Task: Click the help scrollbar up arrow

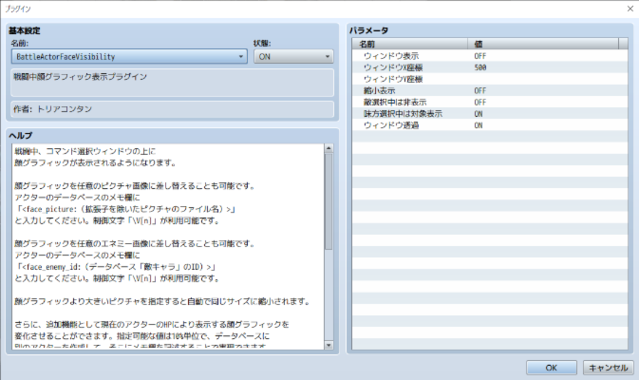Action: [329, 148]
